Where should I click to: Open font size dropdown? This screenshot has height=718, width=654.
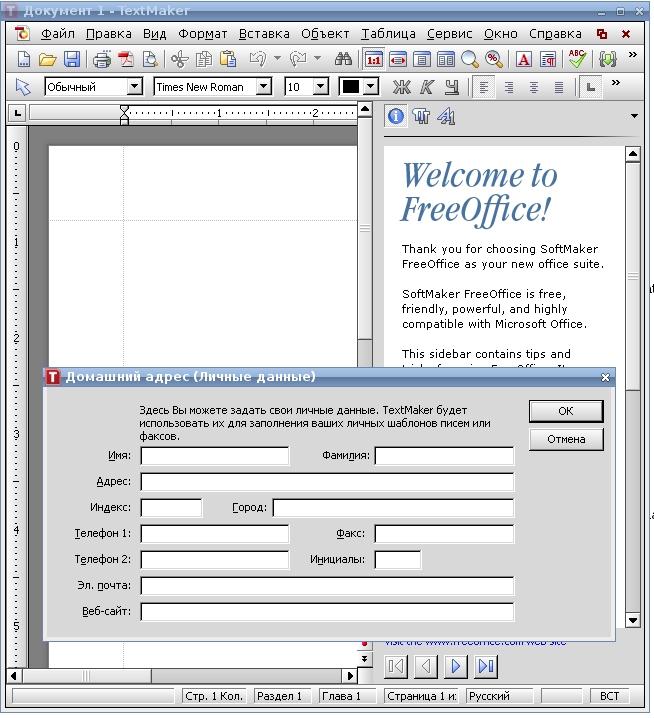[x=321, y=87]
